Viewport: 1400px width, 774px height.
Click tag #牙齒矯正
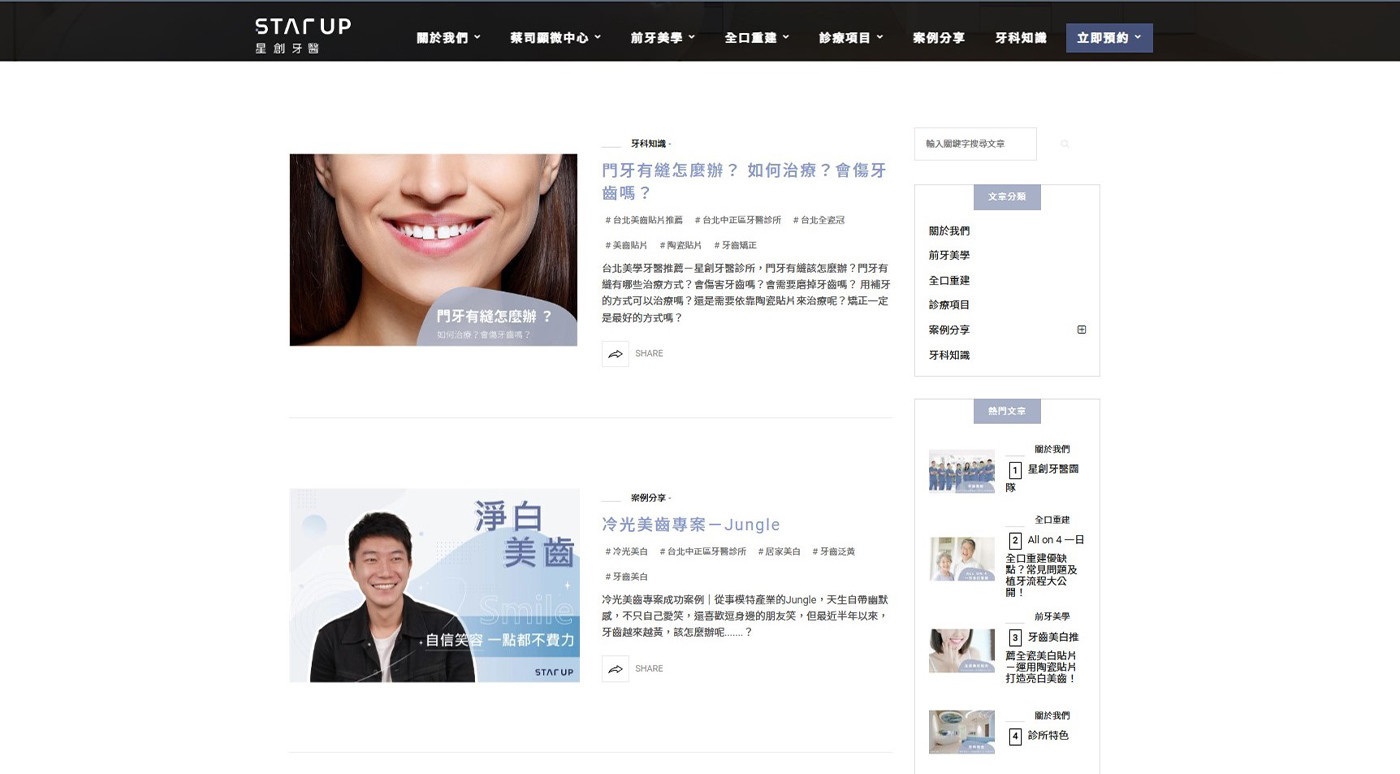click(x=735, y=245)
